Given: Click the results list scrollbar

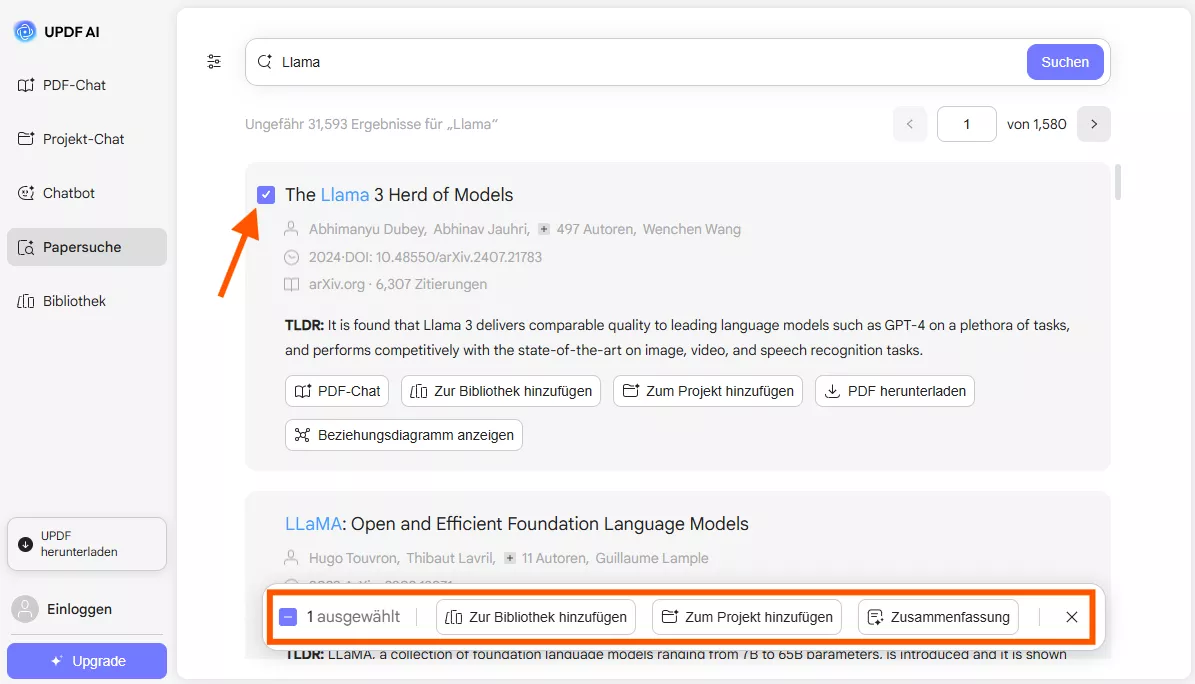Looking at the screenshot, I should tap(1118, 182).
